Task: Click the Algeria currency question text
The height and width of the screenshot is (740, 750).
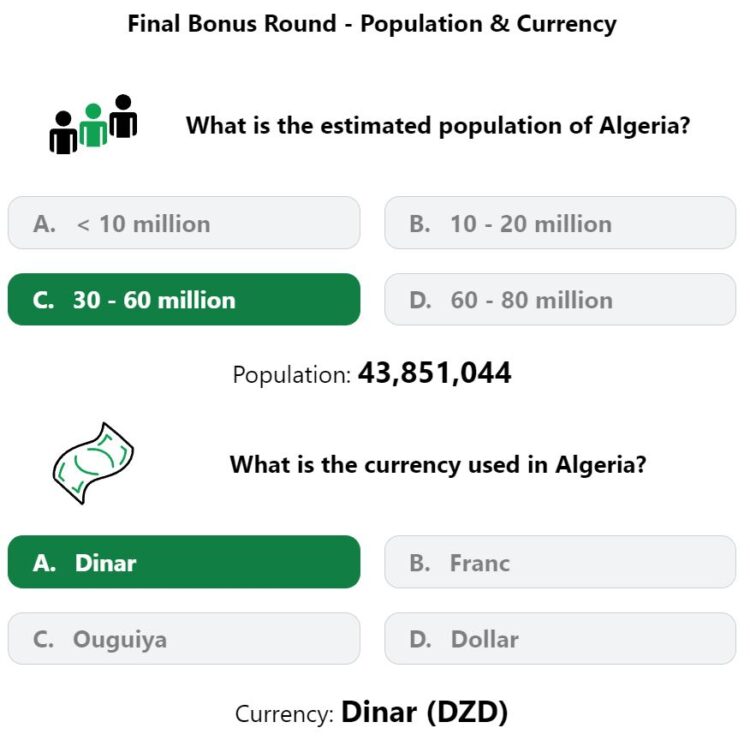Action: [x=438, y=464]
